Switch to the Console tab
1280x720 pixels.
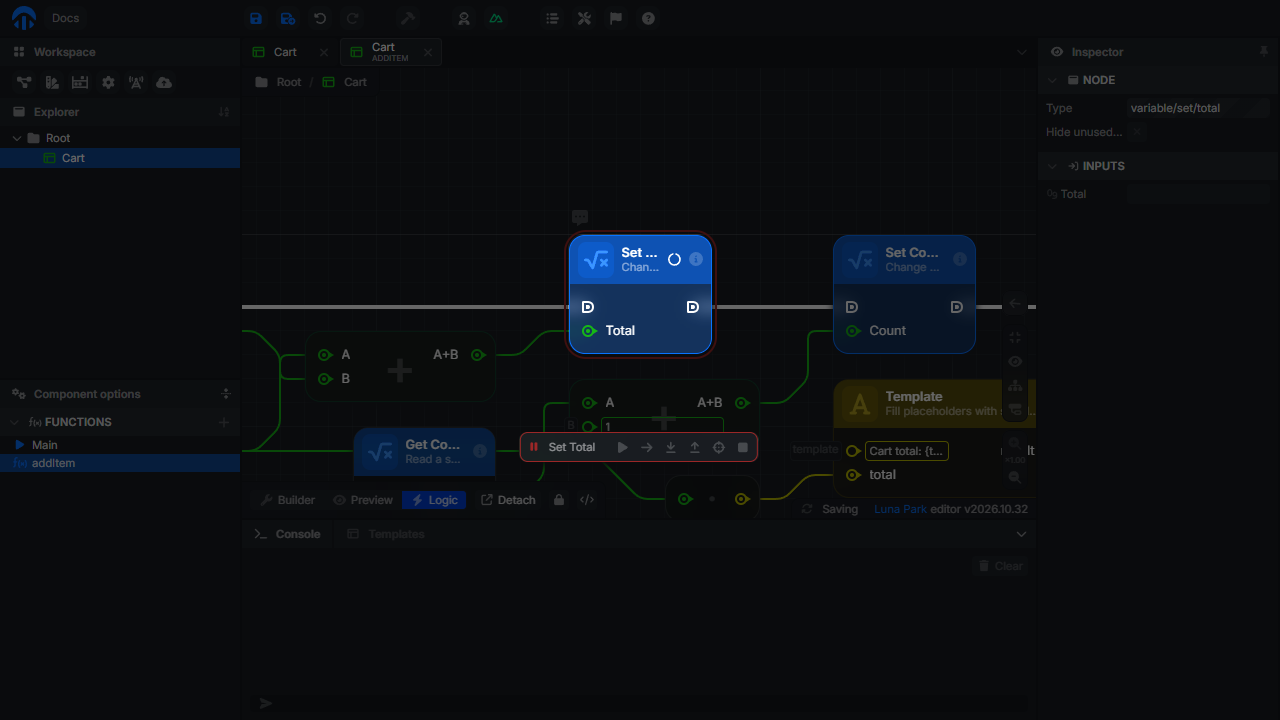288,534
